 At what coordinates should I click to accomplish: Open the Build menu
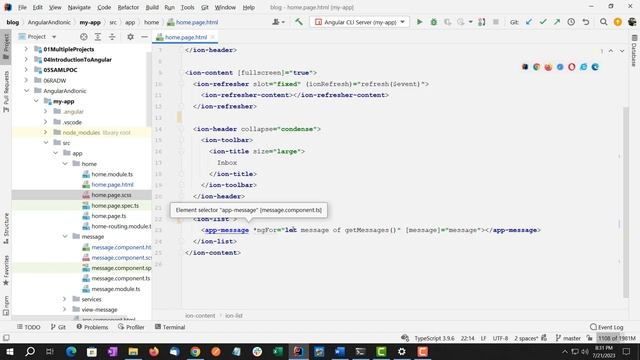(x=152, y=7)
